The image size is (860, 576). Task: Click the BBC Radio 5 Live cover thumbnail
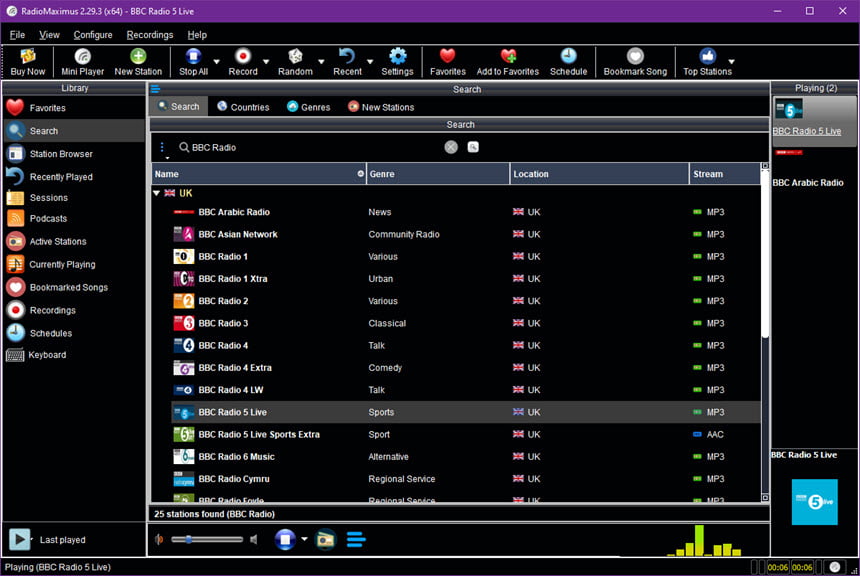814,502
